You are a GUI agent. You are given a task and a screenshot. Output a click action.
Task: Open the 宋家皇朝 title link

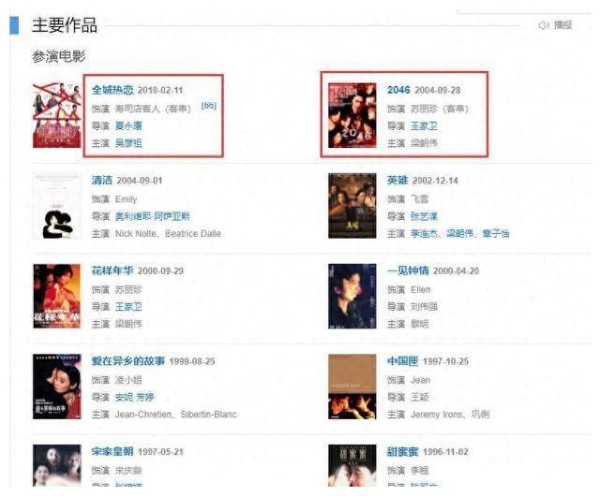point(112,452)
